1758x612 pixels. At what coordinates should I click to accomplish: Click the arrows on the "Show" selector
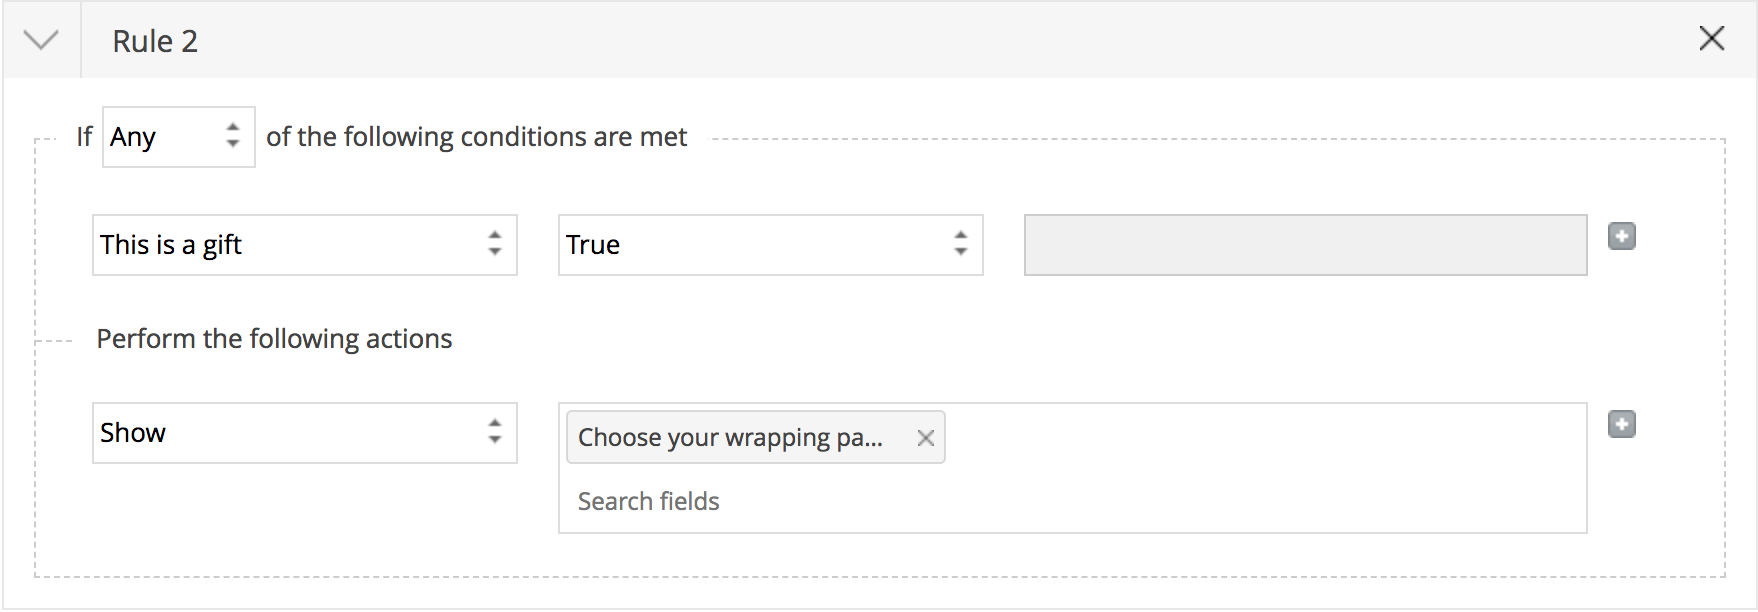pyautogui.click(x=495, y=432)
